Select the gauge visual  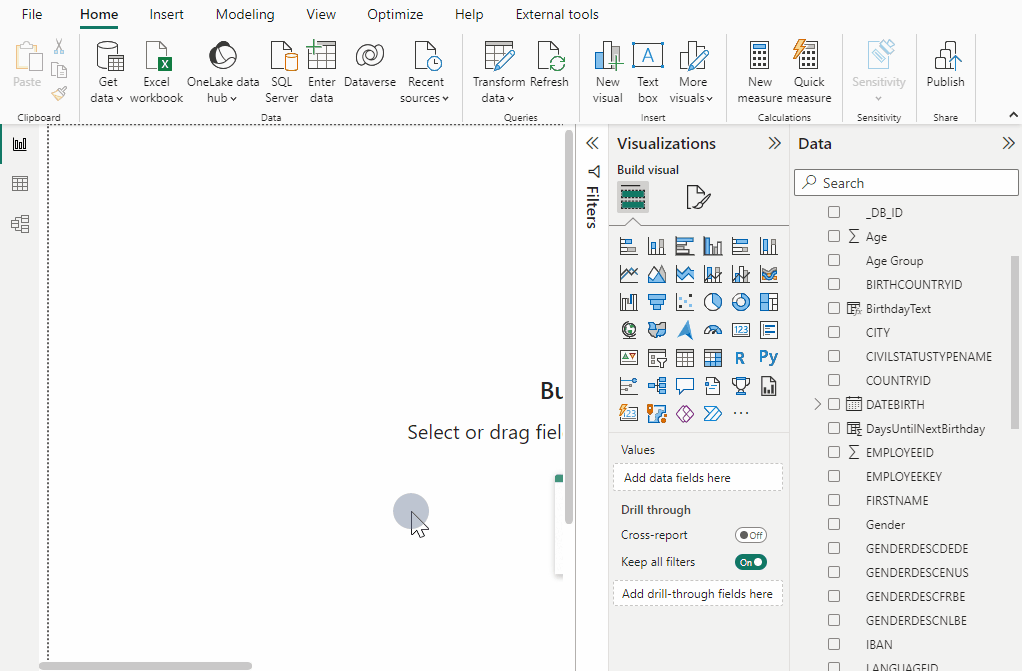click(x=712, y=330)
